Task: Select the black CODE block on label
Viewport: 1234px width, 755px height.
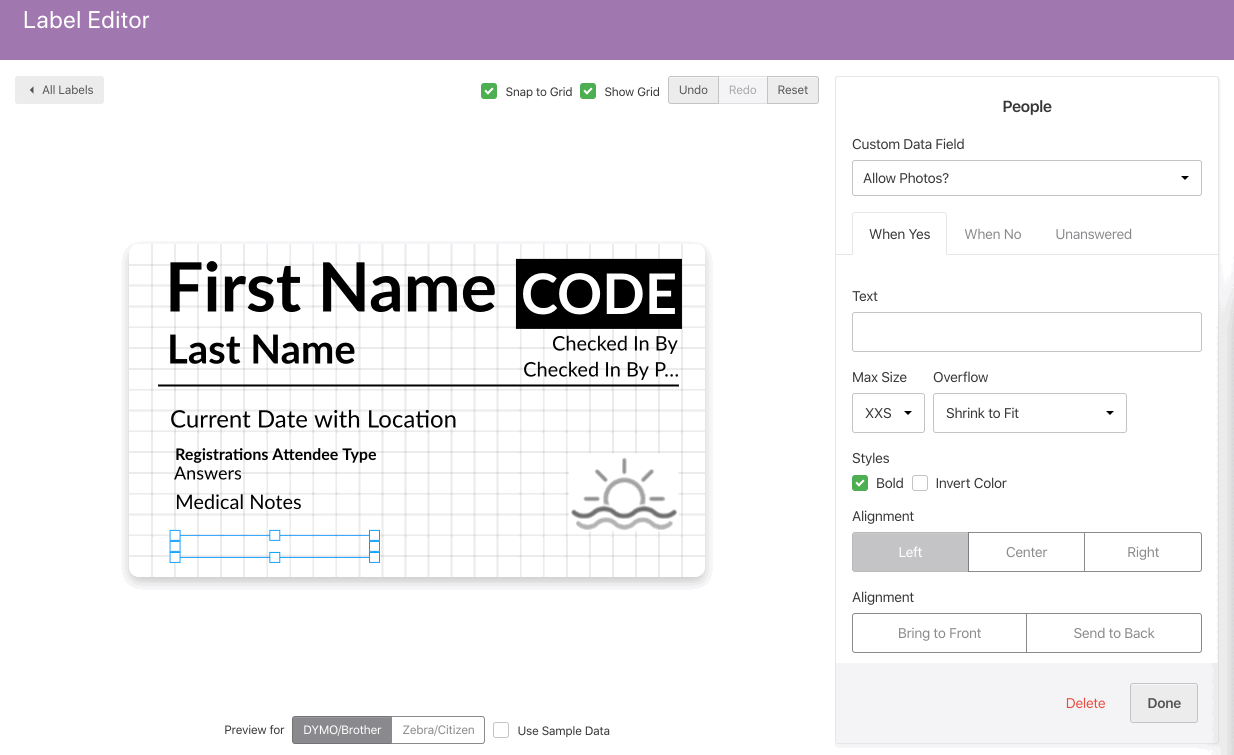Action: [x=599, y=294]
